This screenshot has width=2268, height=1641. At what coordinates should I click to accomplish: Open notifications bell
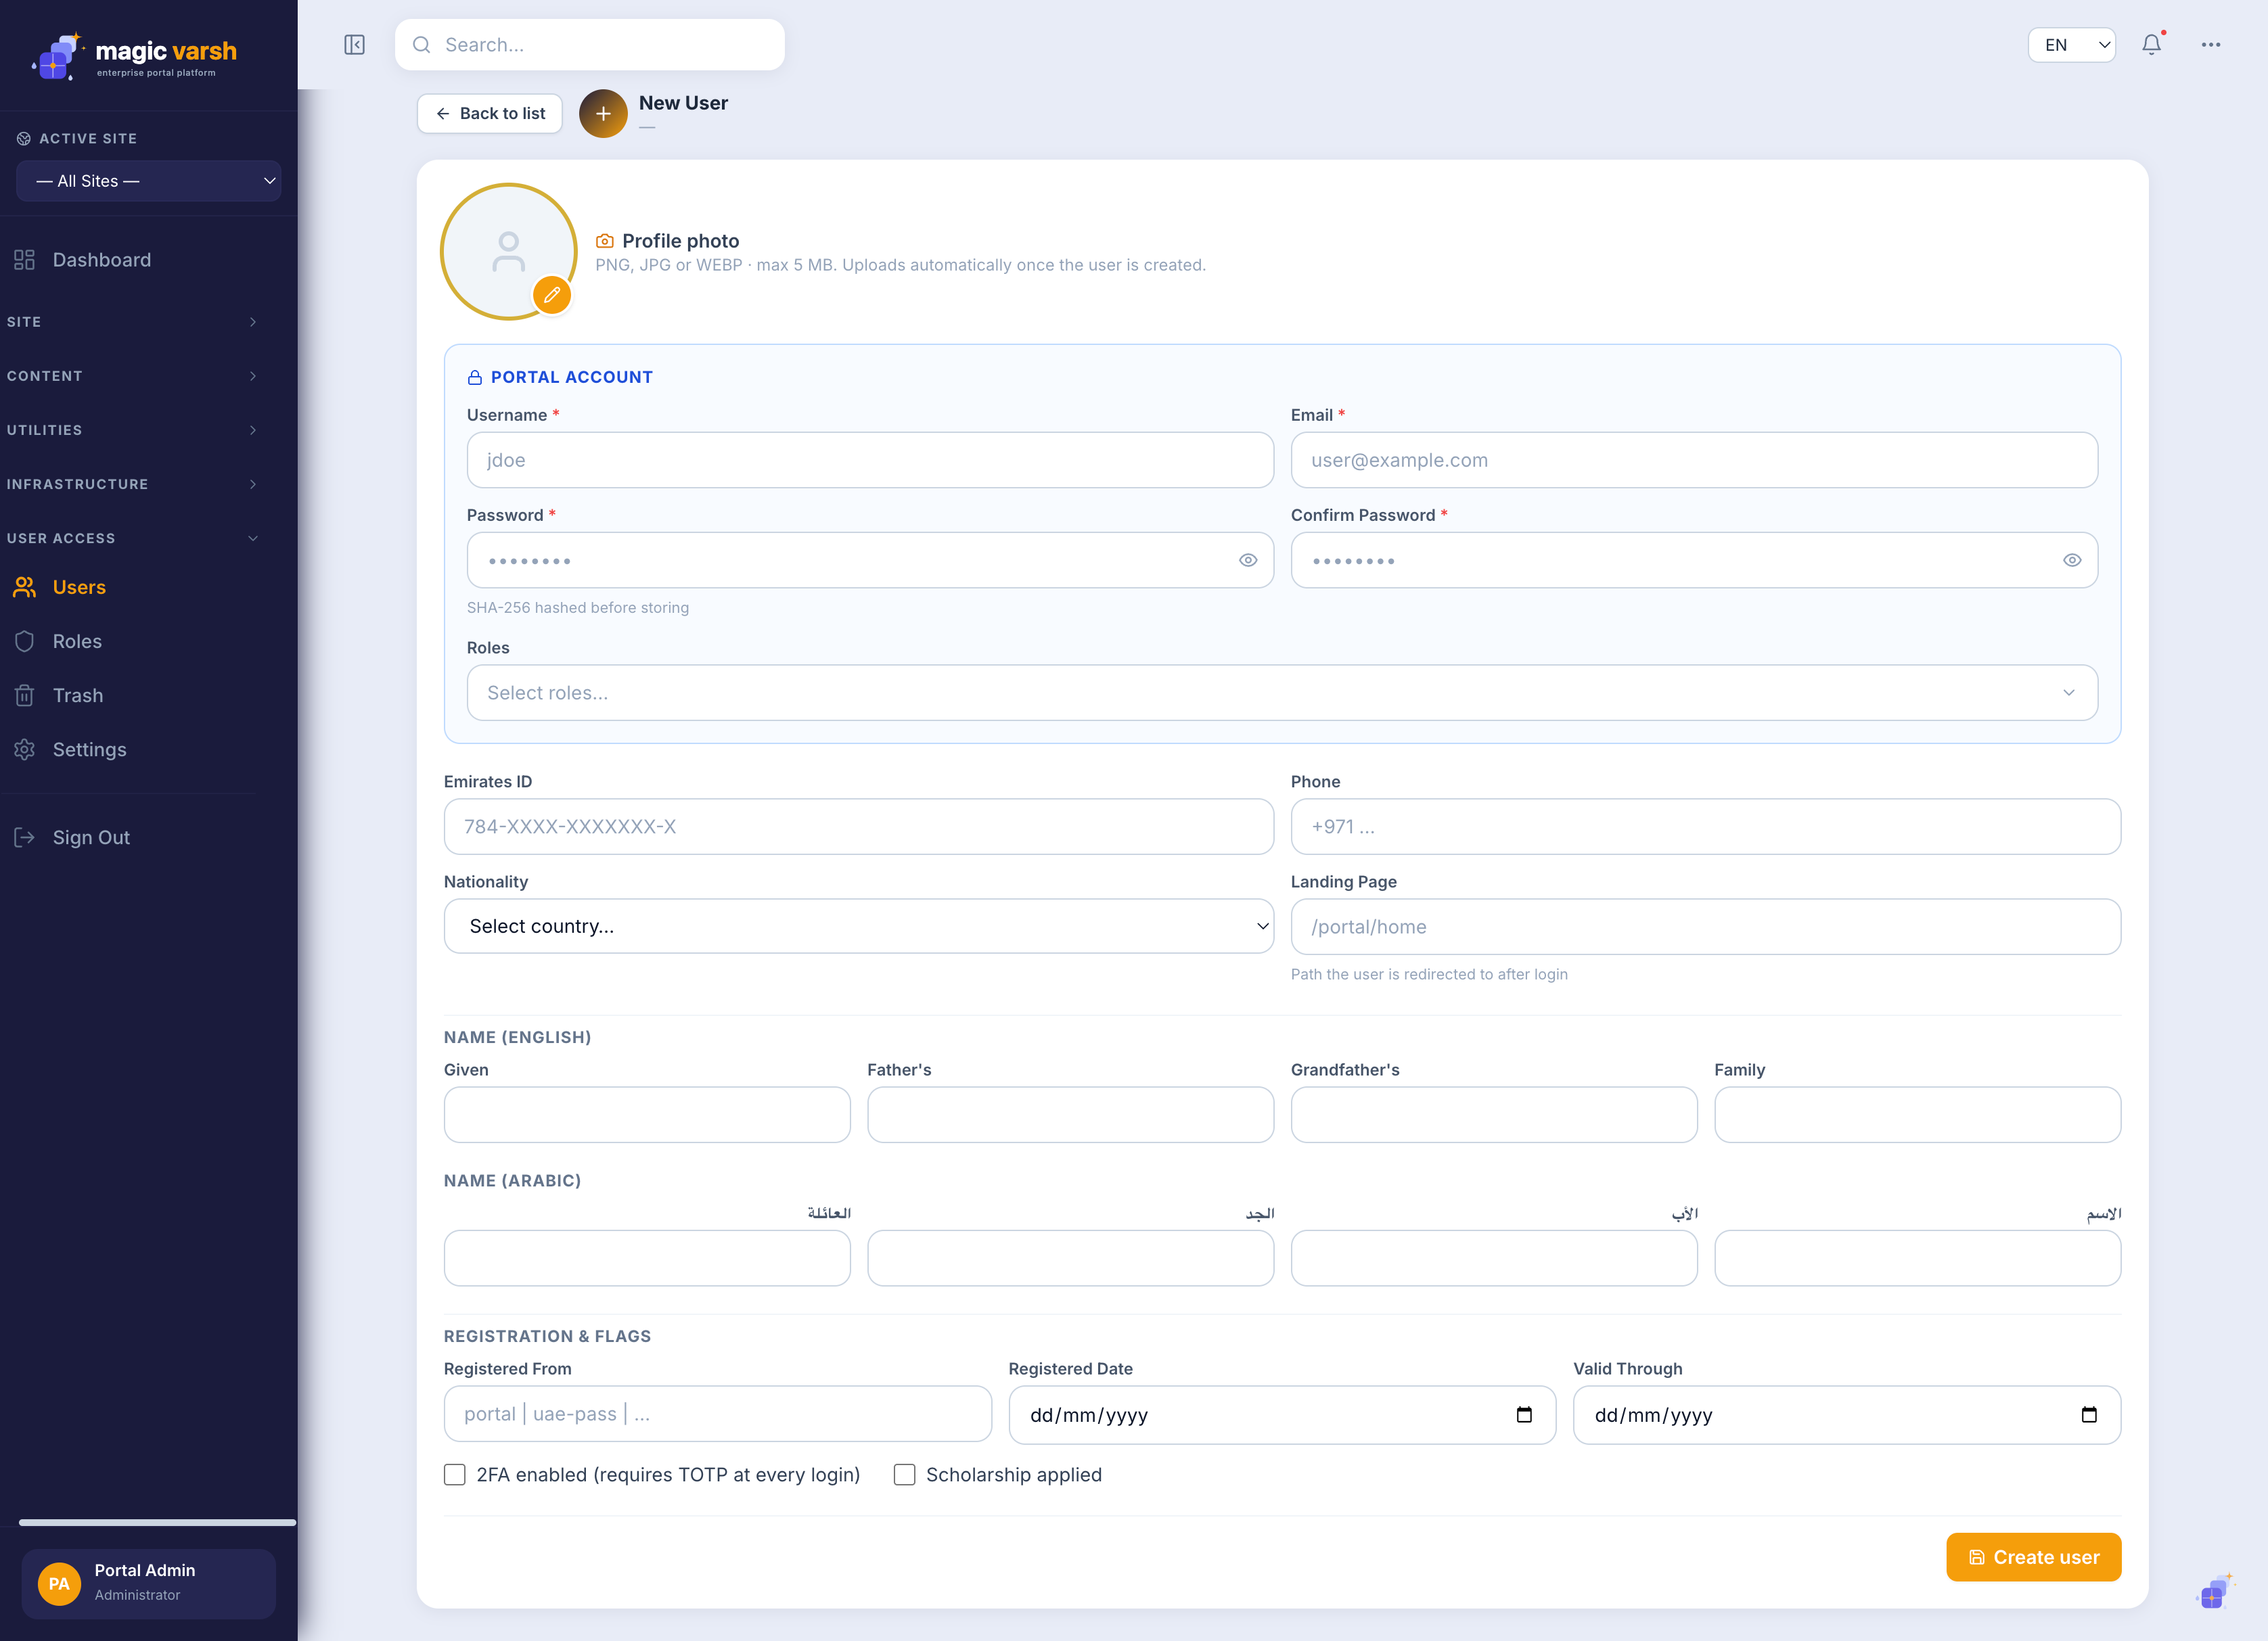click(2151, 45)
